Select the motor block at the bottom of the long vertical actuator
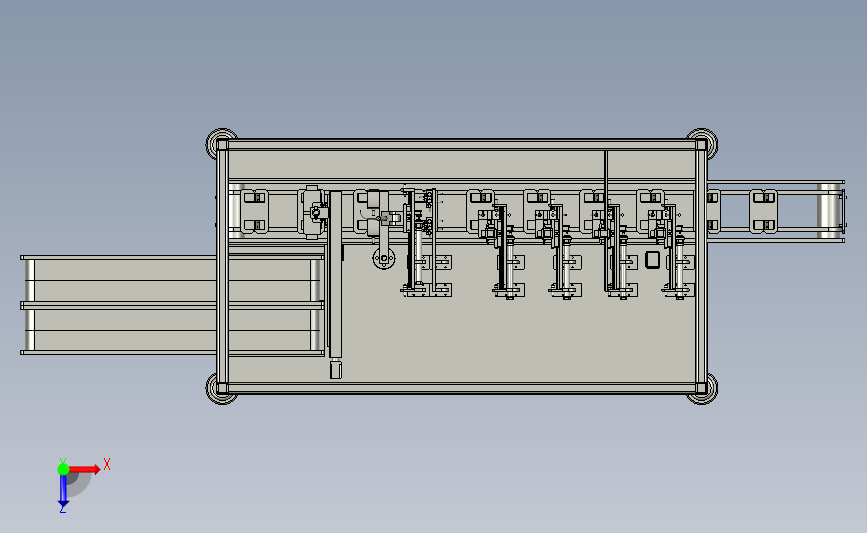This screenshot has height=533, width=867. pyautogui.click(x=336, y=369)
